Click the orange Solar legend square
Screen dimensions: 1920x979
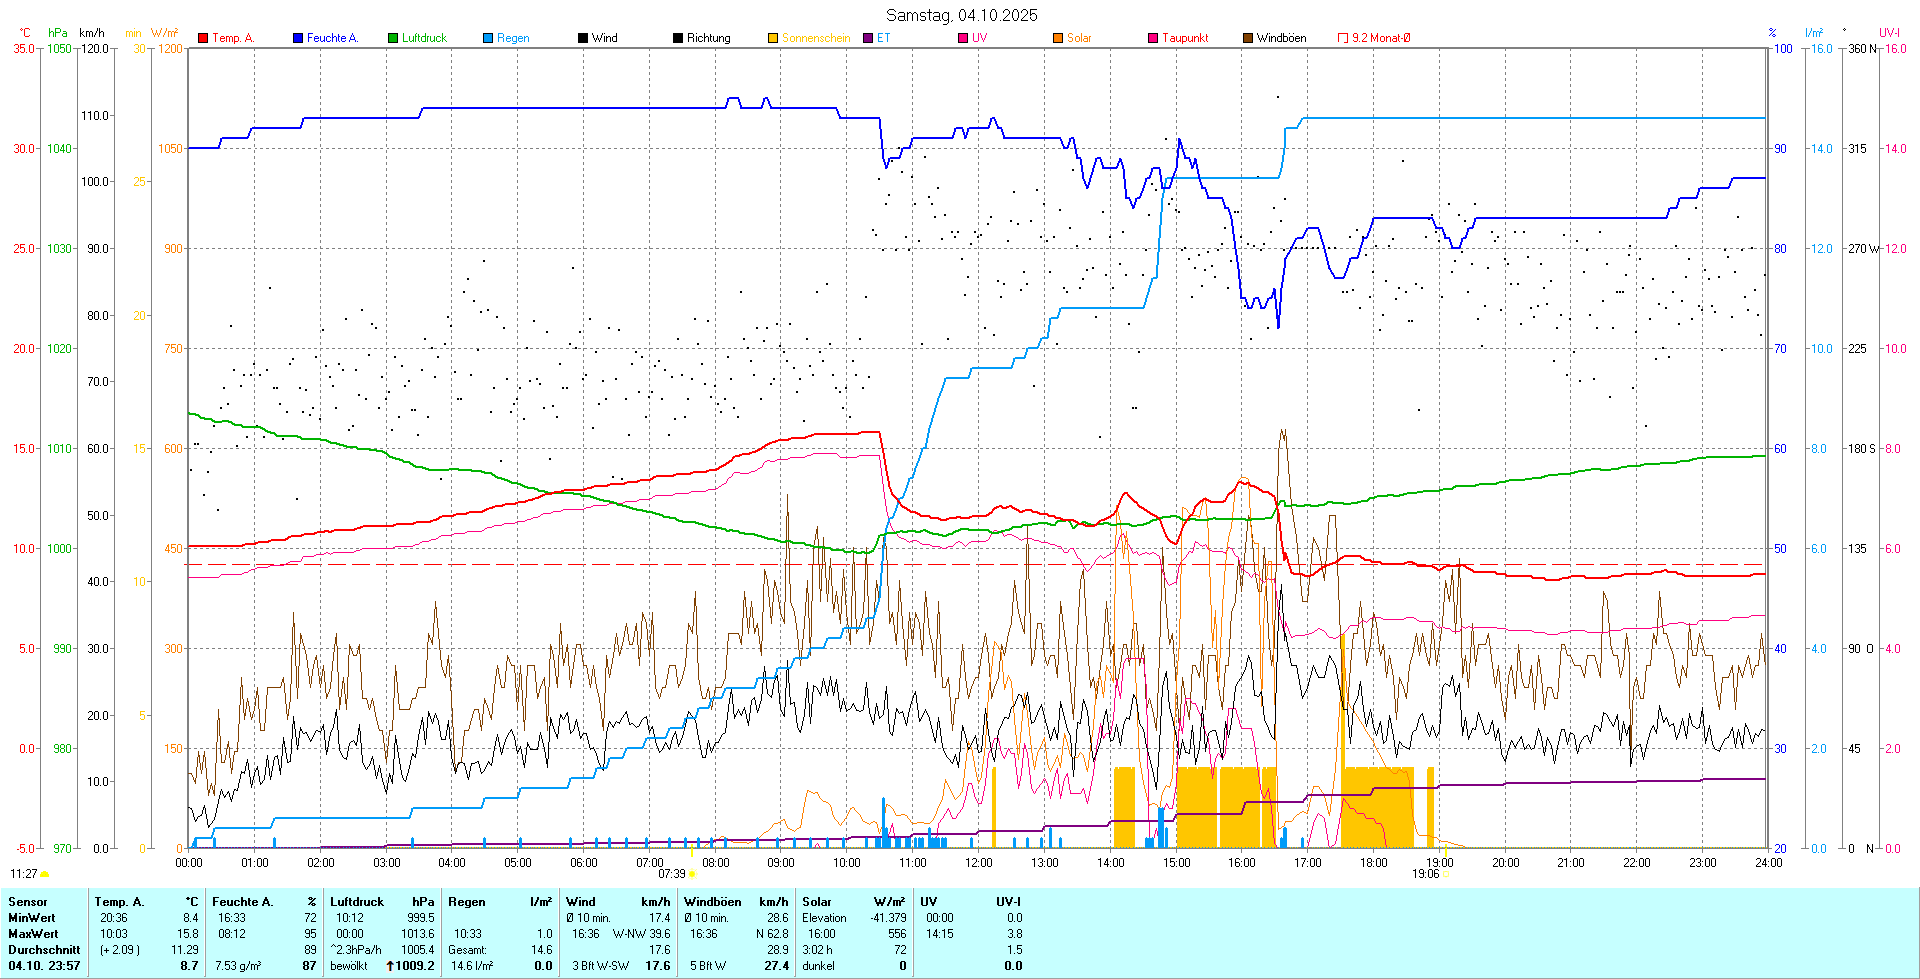(x=1058, y=38)
